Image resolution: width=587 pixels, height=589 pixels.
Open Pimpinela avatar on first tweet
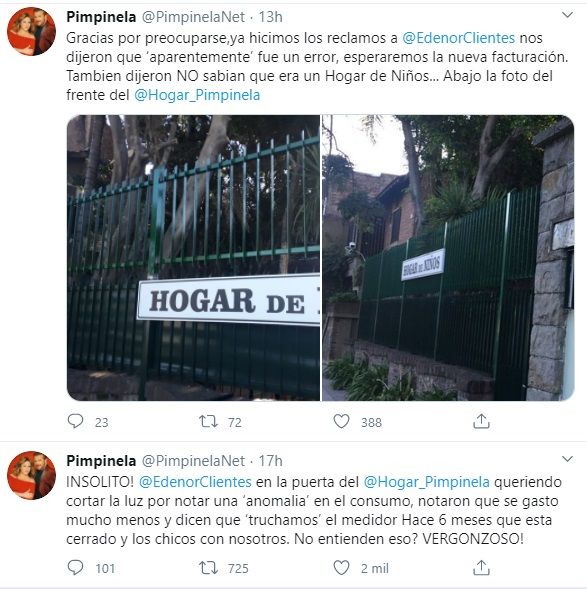(32, 32)
